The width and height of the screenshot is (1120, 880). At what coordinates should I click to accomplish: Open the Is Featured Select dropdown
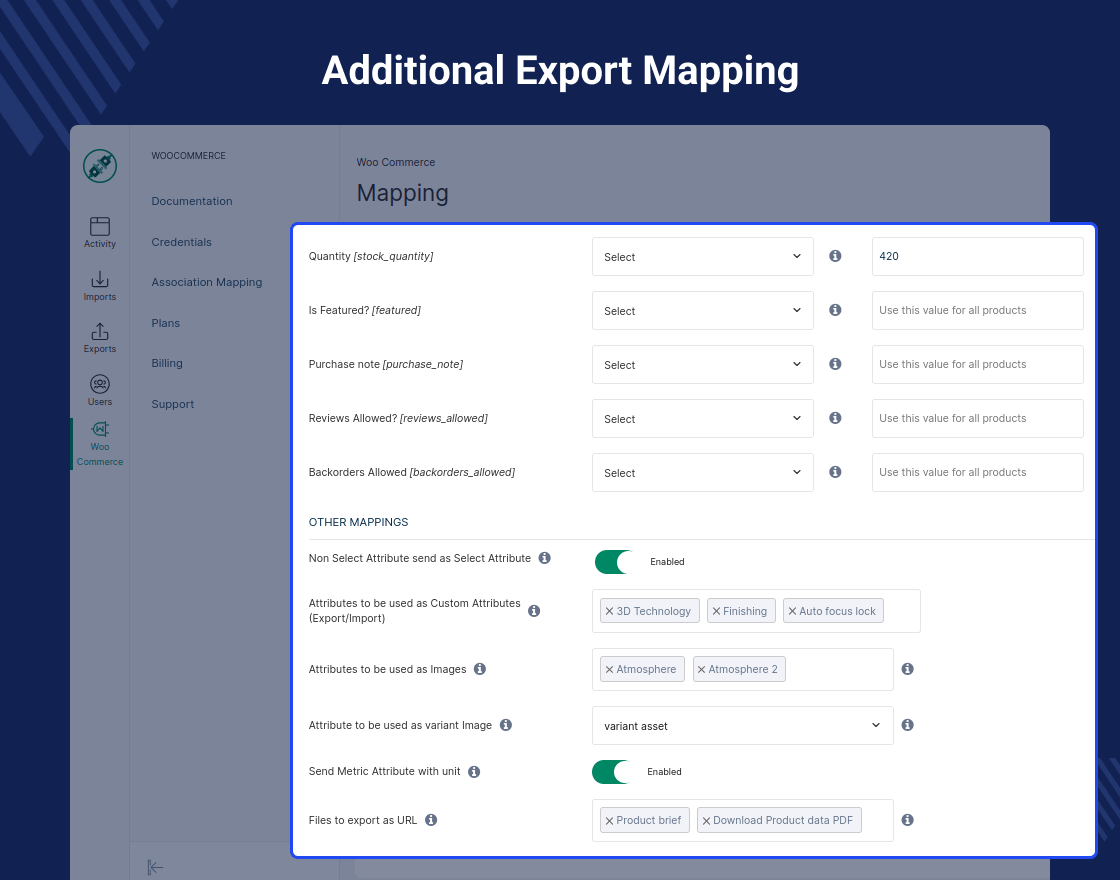click(703, 310)
